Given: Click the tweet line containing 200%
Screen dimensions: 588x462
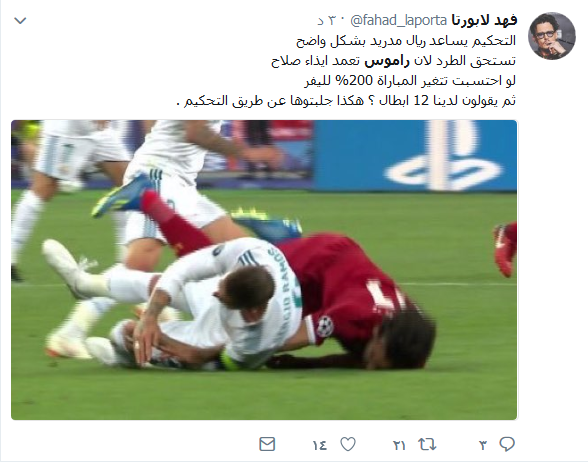Looking at the screenshot, I should (x=410, y=81).
